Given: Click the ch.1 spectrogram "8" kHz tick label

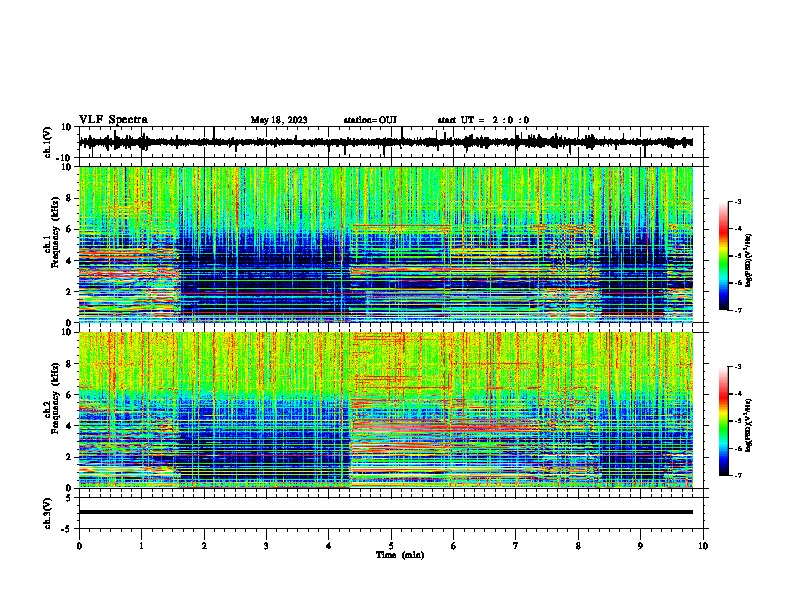Looking at the screenshot, I should click(69, 198).
